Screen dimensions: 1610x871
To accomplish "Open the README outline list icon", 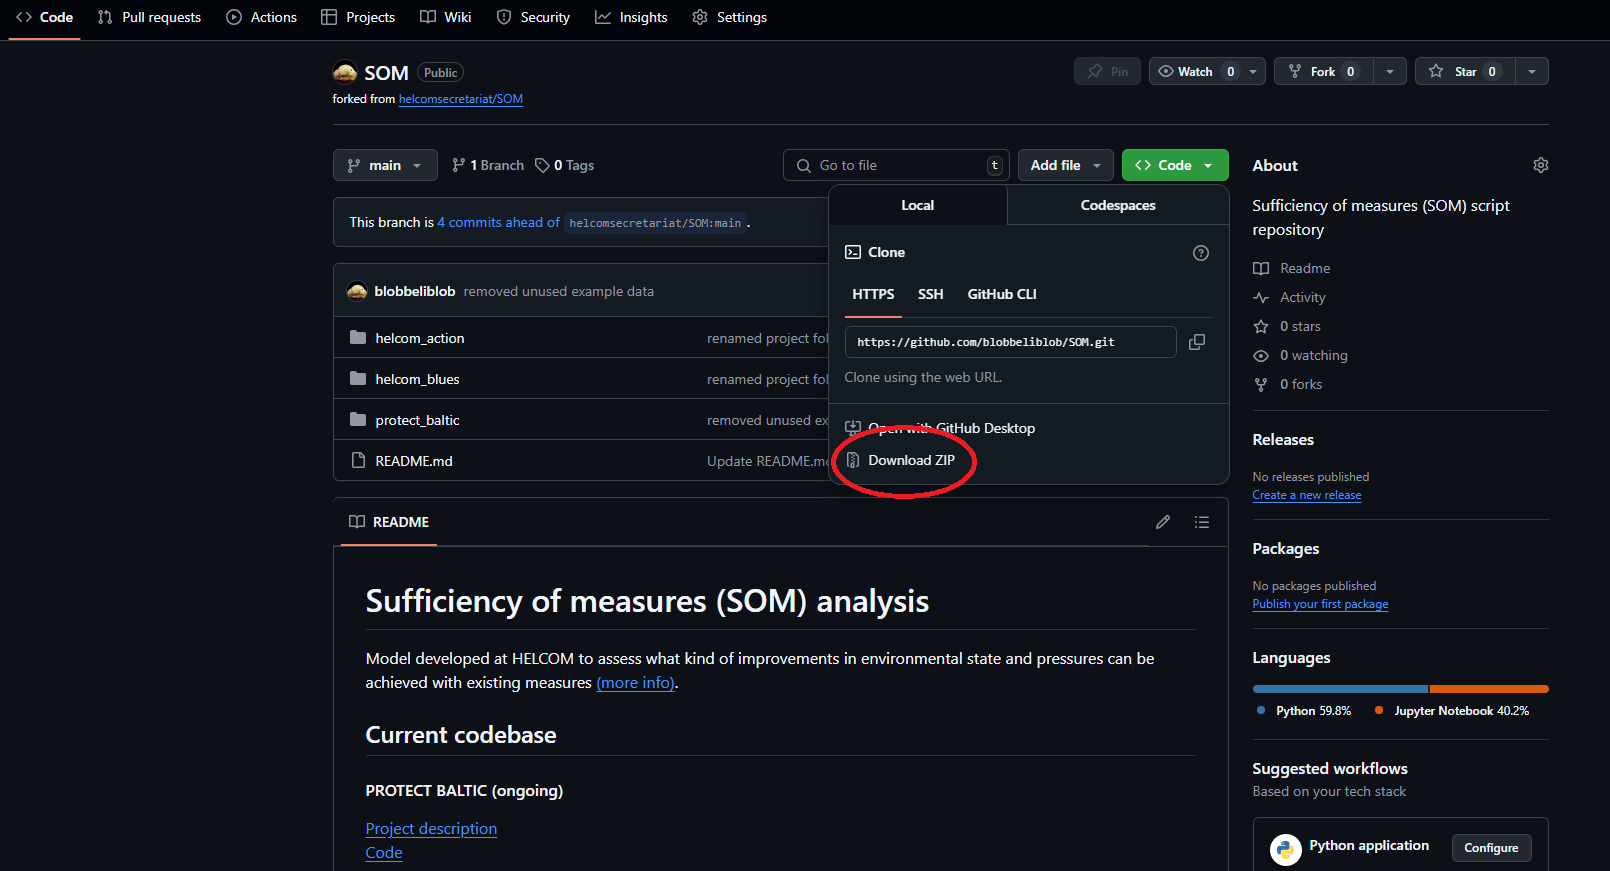I will (x=1202, y=522).
